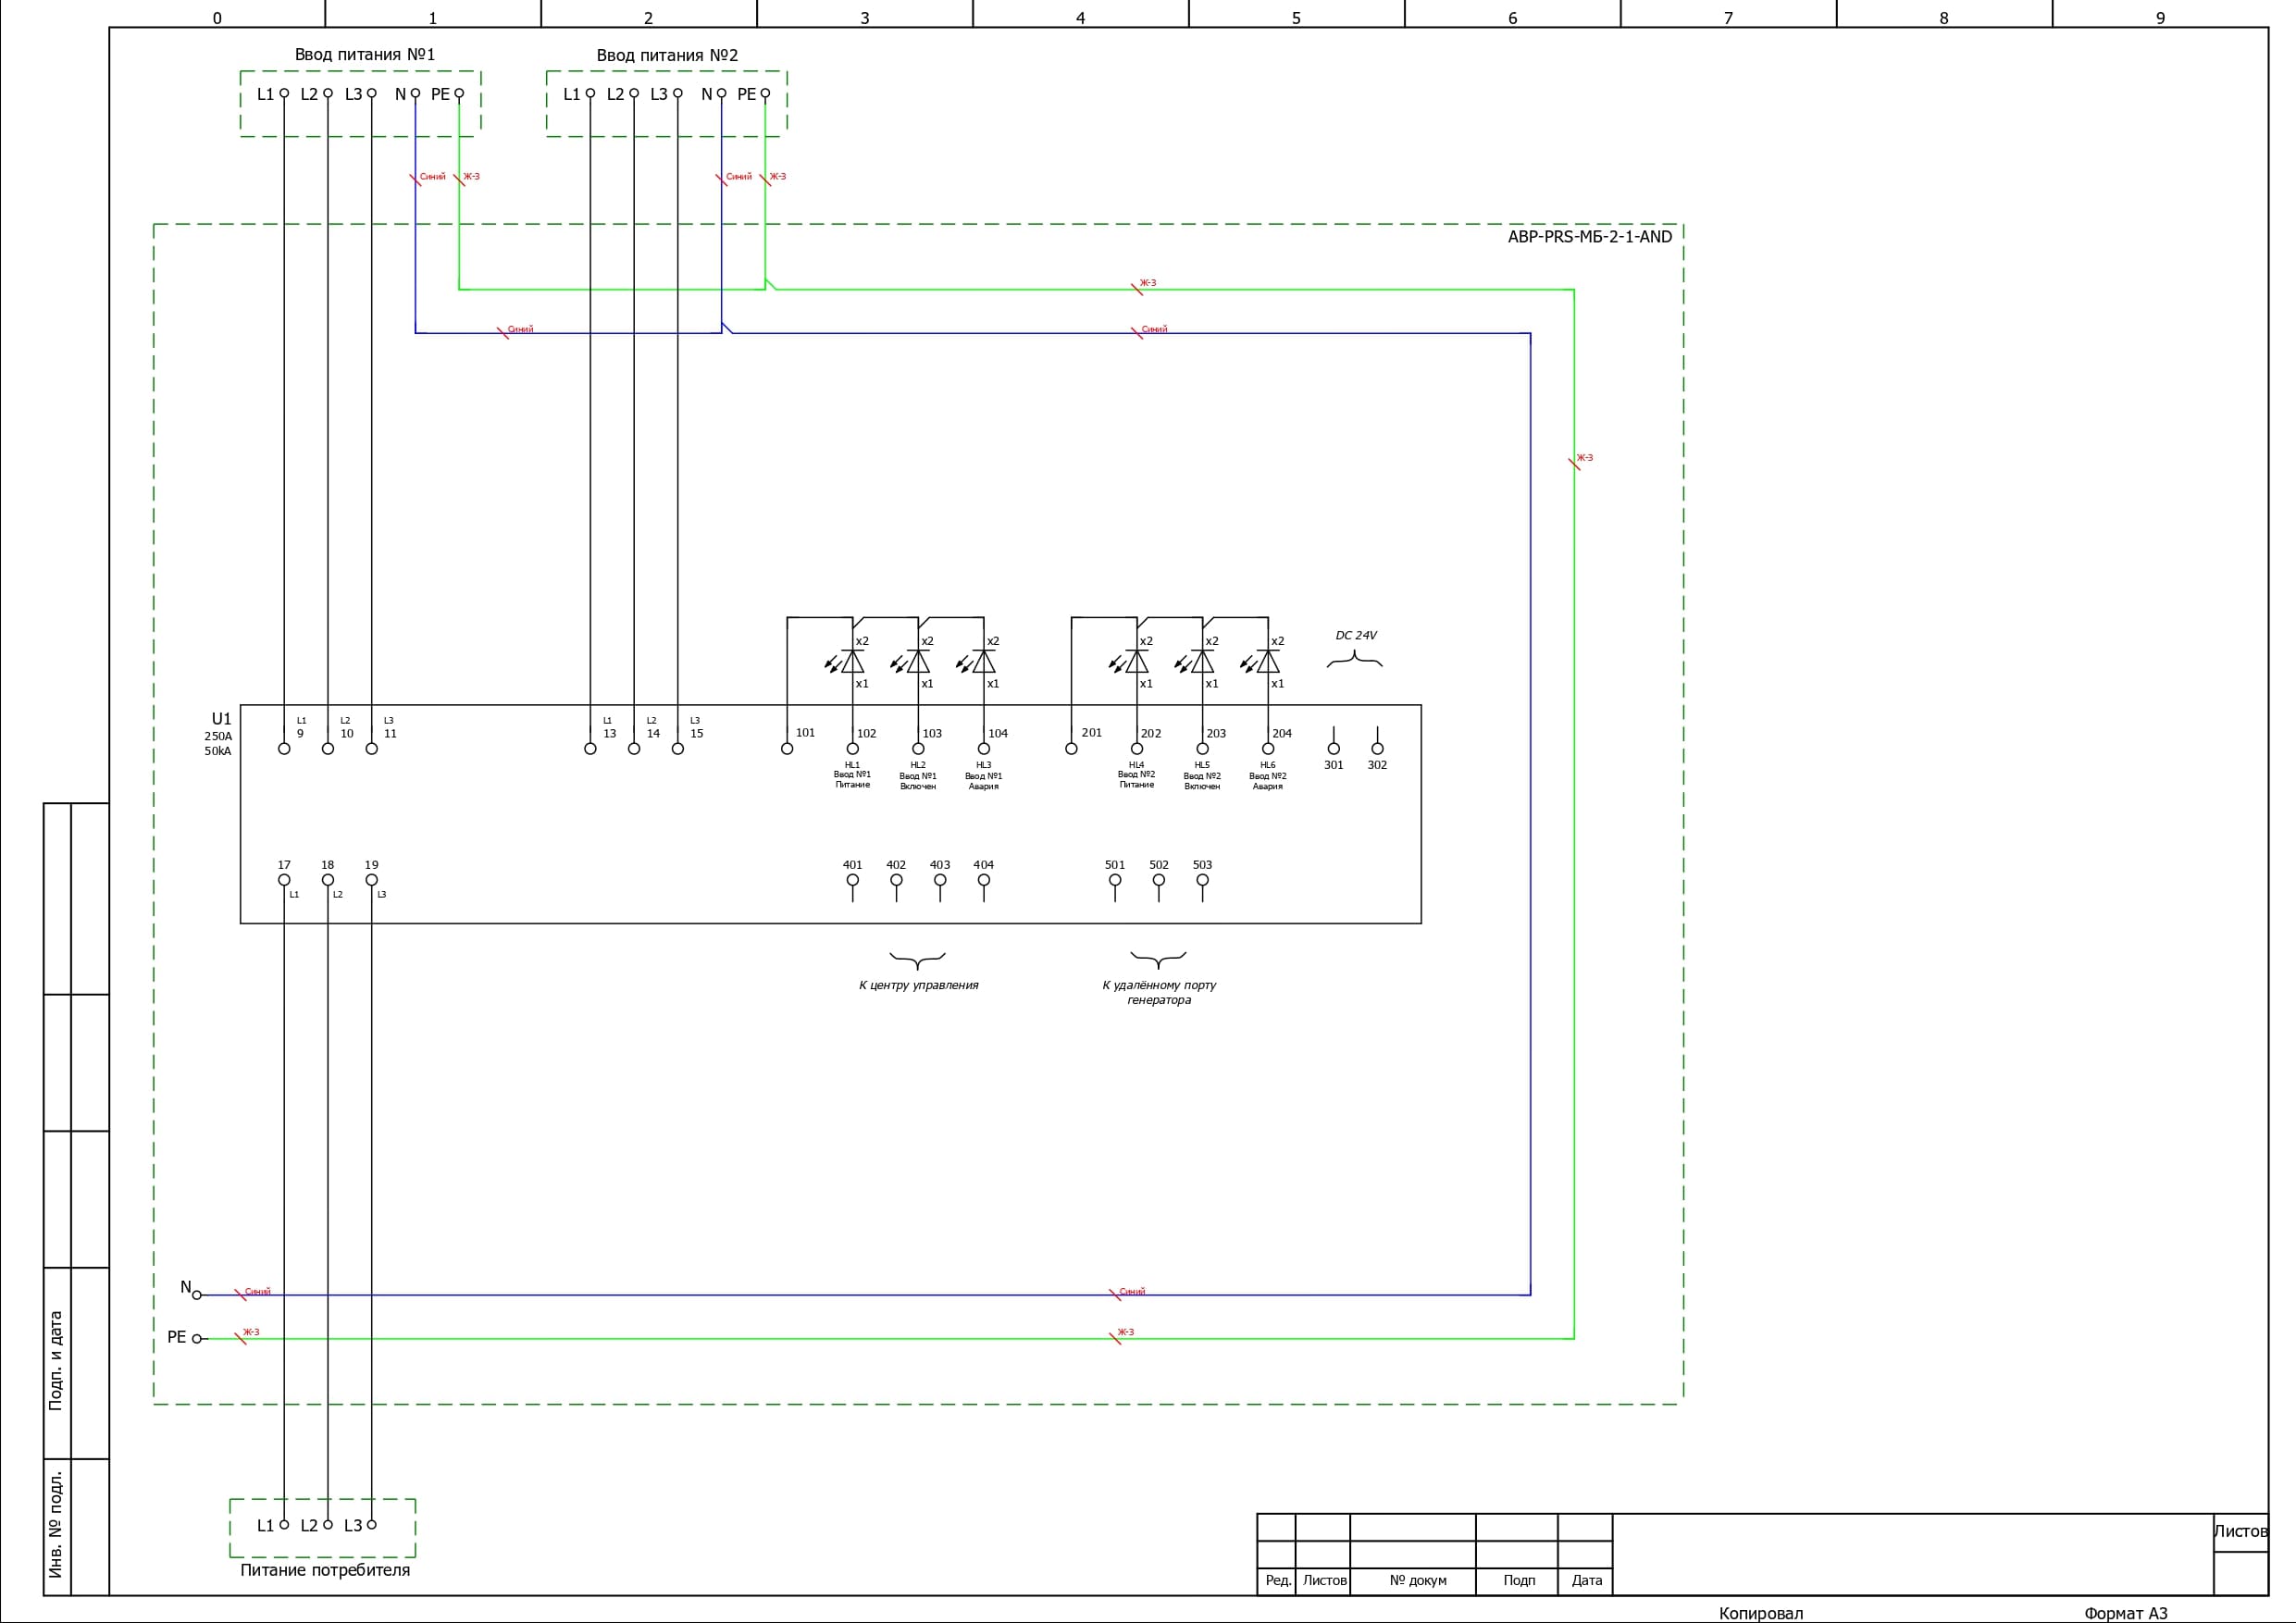
Task: Select the HL4 LED diode symbol
Action: [x=1137, y=662]
